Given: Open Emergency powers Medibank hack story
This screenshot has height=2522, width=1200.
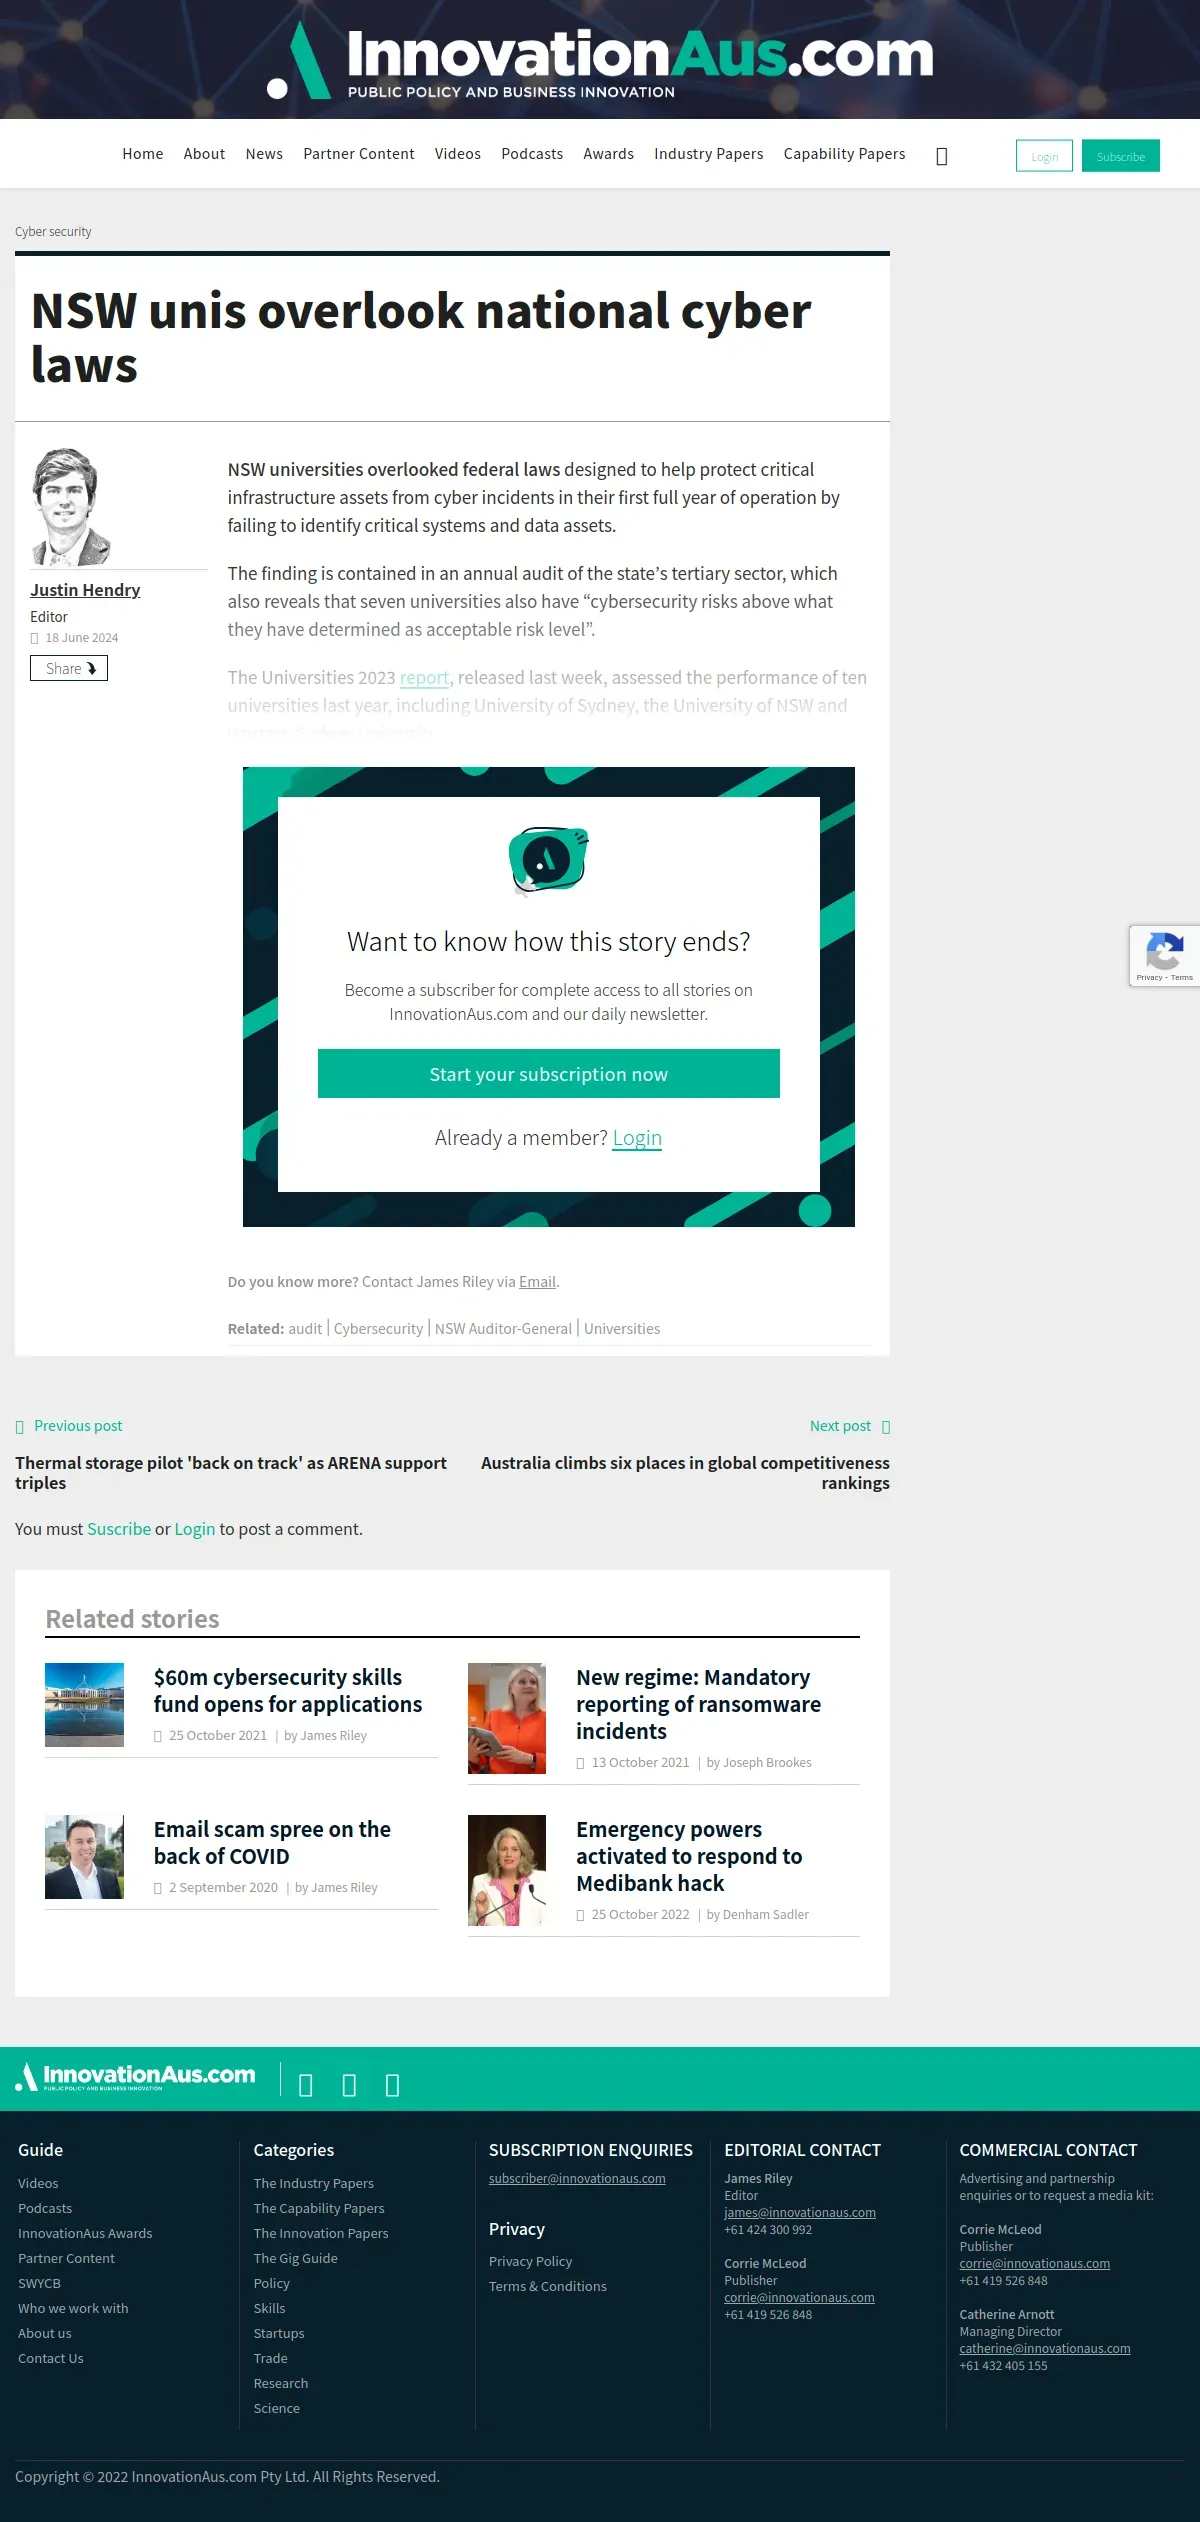Looking at the screenshot, I should 689,1856.
